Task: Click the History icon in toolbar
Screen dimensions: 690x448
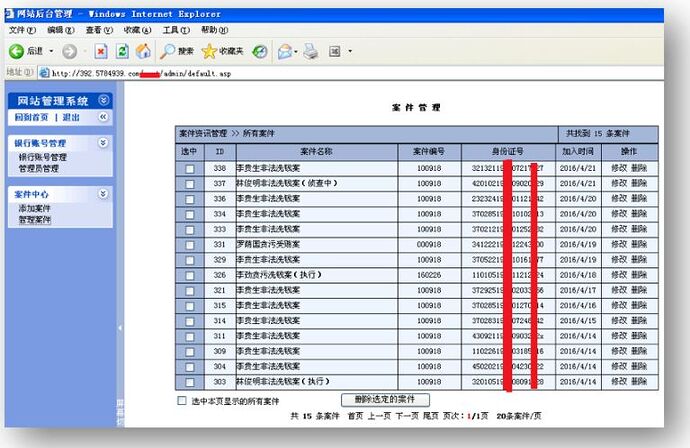Action: [x=260, y=51]
